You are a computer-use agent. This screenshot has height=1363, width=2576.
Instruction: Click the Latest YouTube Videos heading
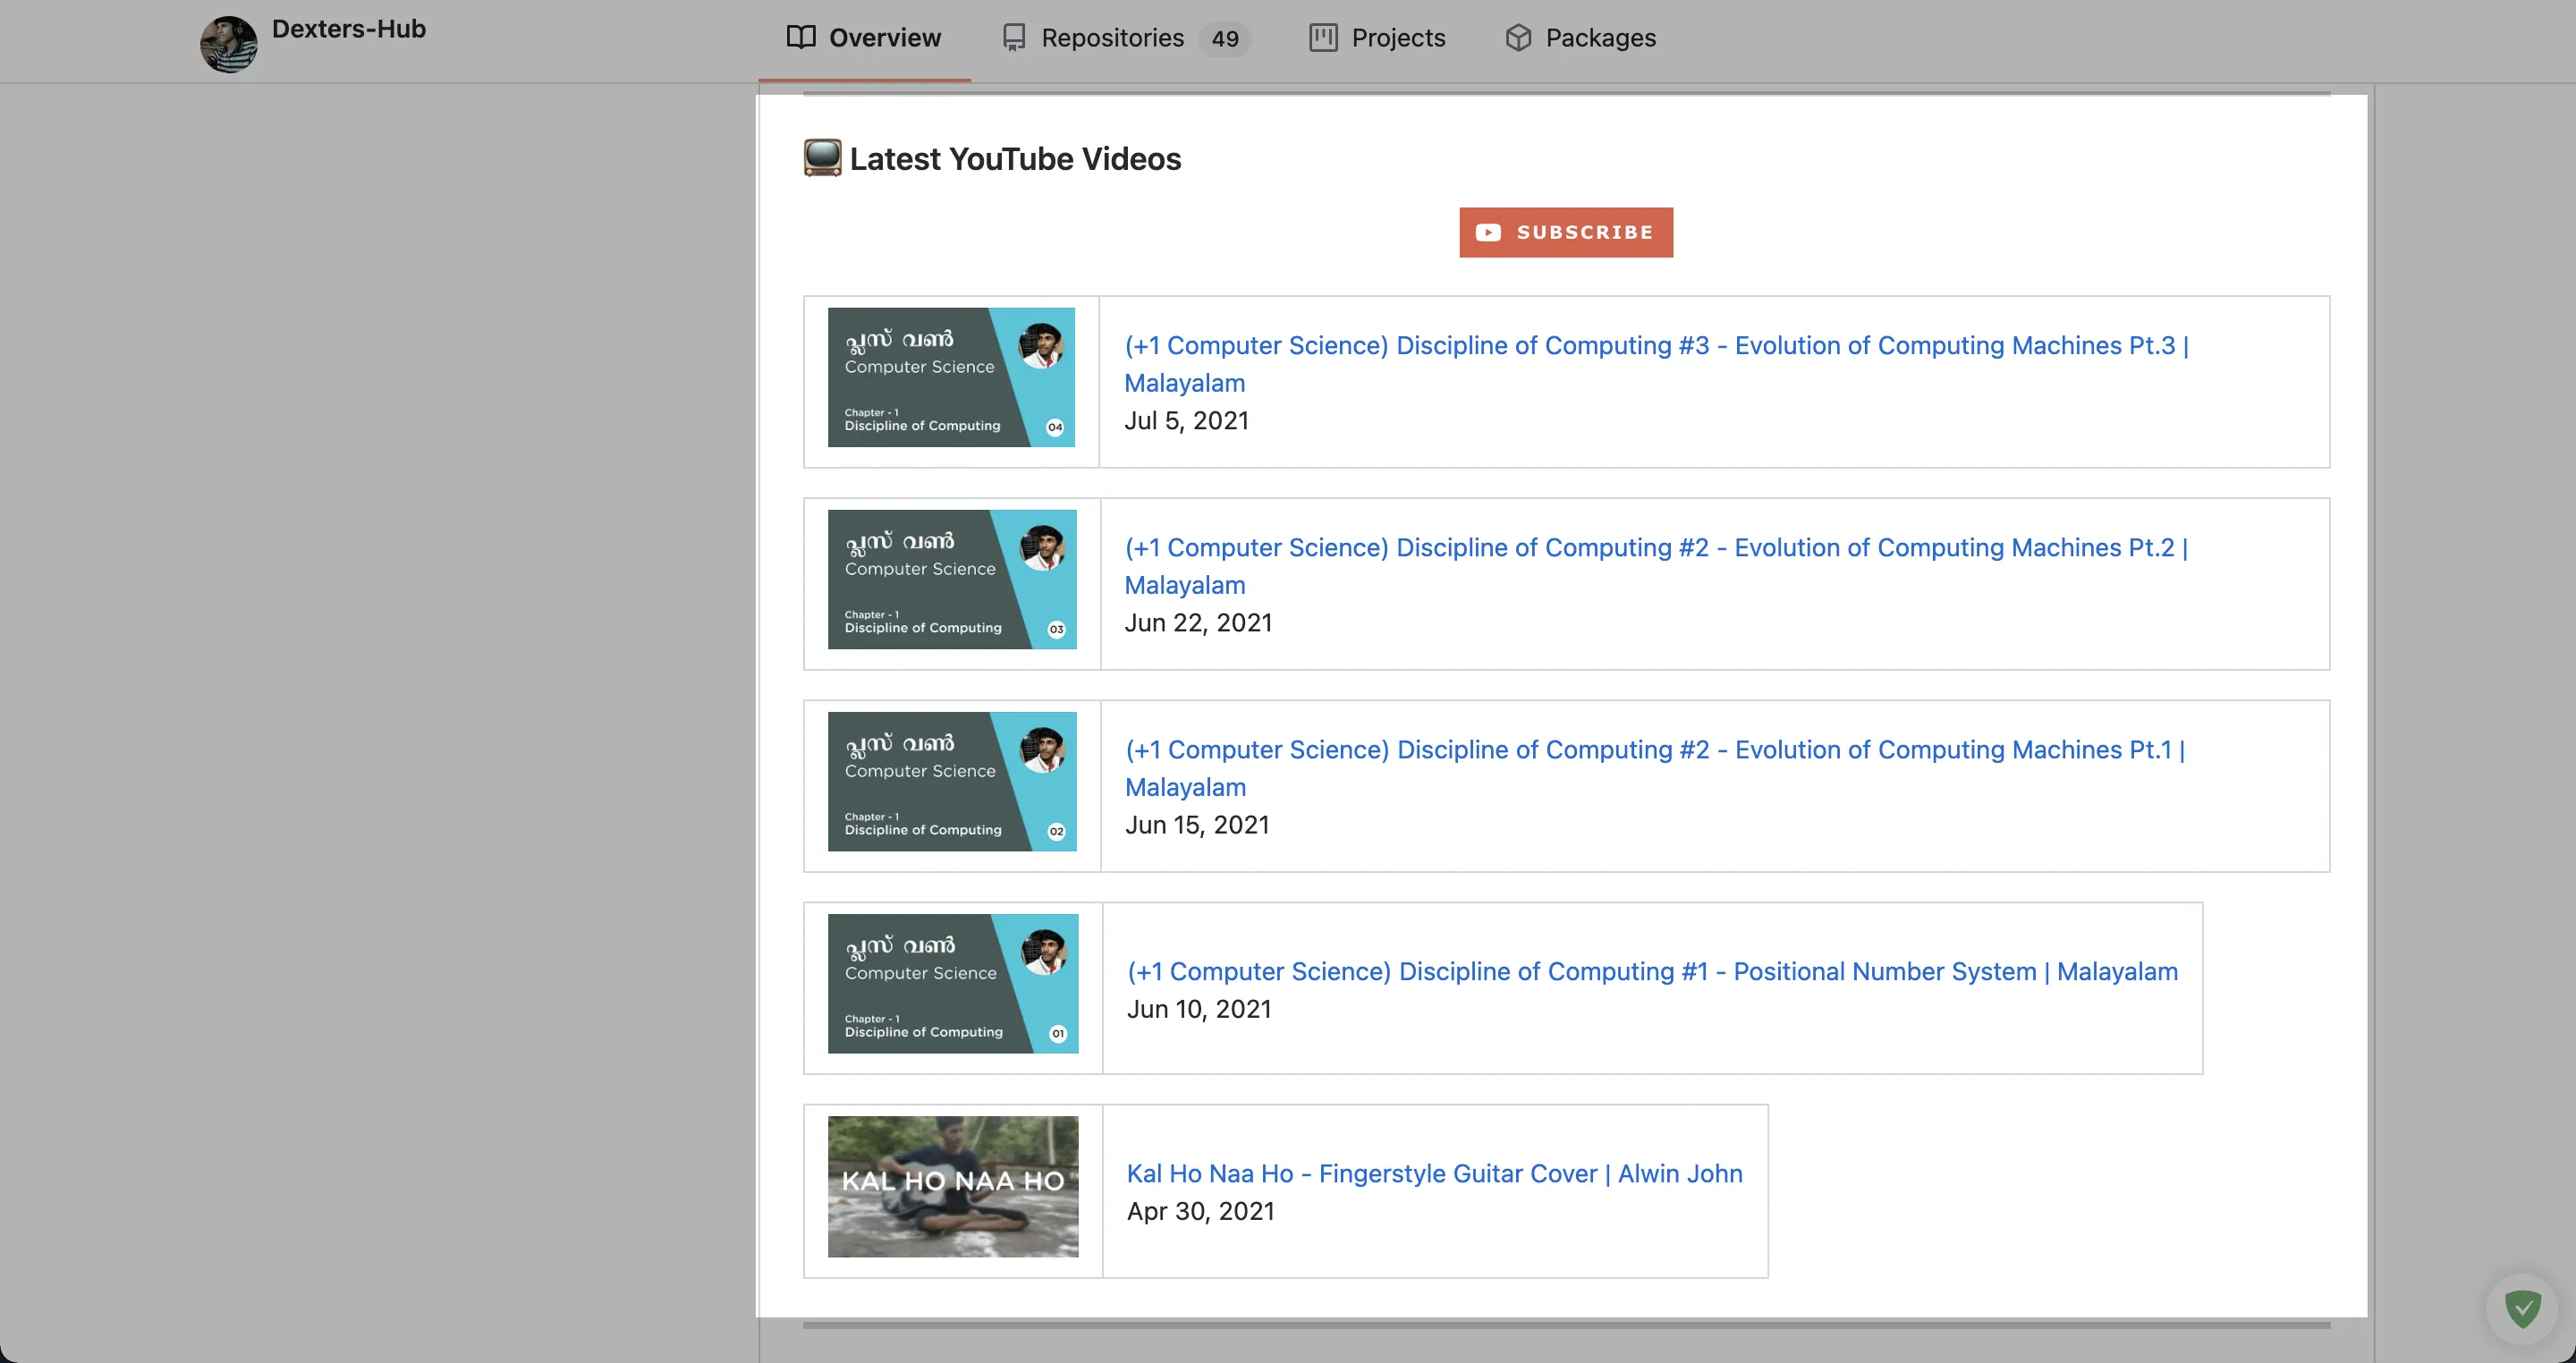(1015, 158)
